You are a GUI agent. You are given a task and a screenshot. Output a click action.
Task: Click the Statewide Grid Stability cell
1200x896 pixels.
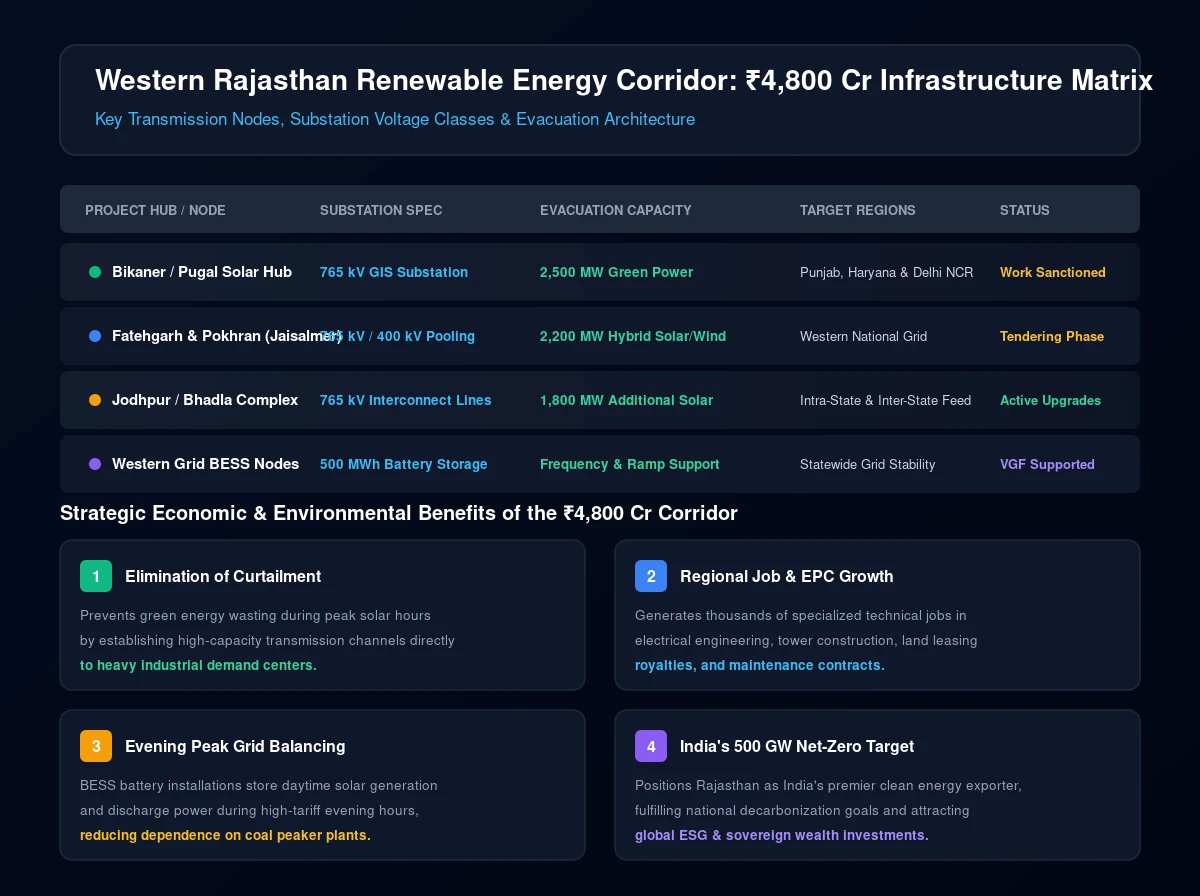click(x=867, y=464)
